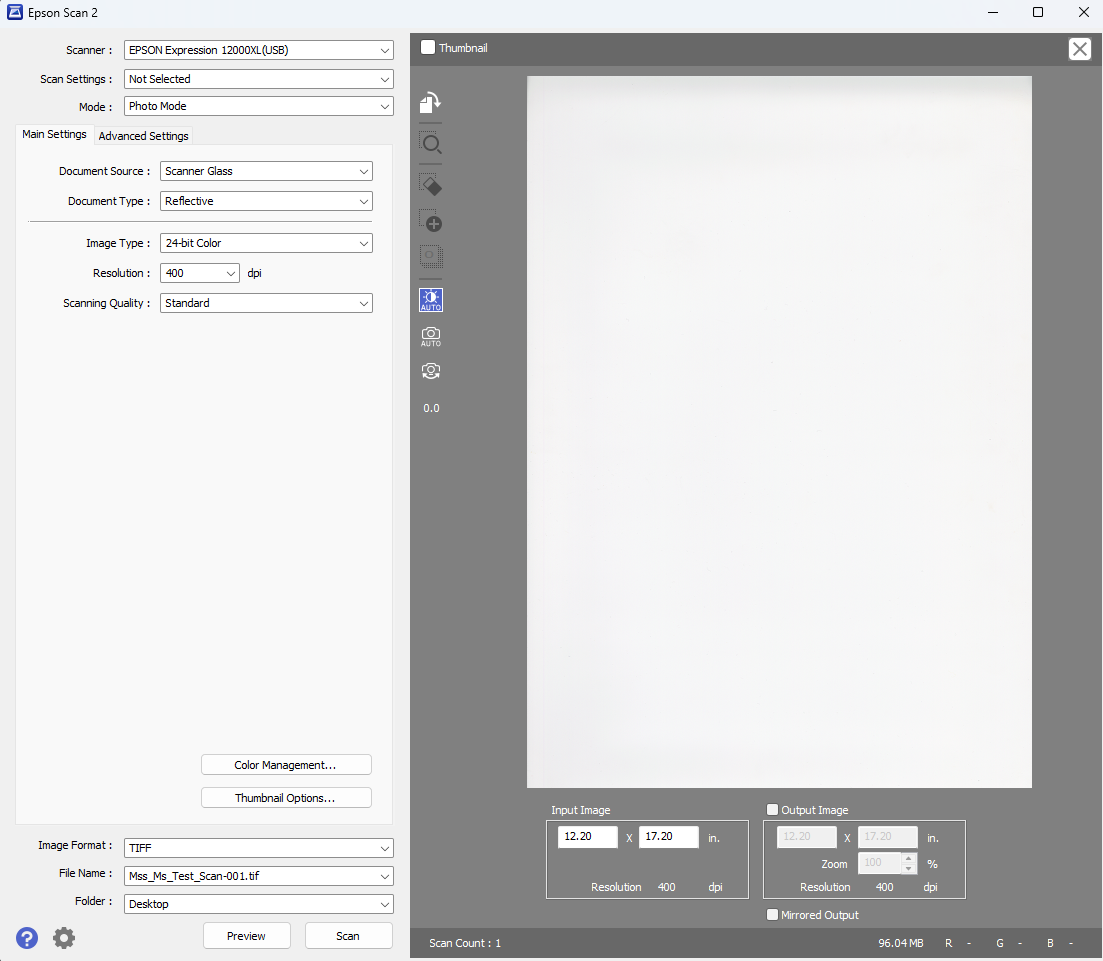Enable Mirrored Output
Viewport: 1103px width, 961px height.
[x=772, y=914]
